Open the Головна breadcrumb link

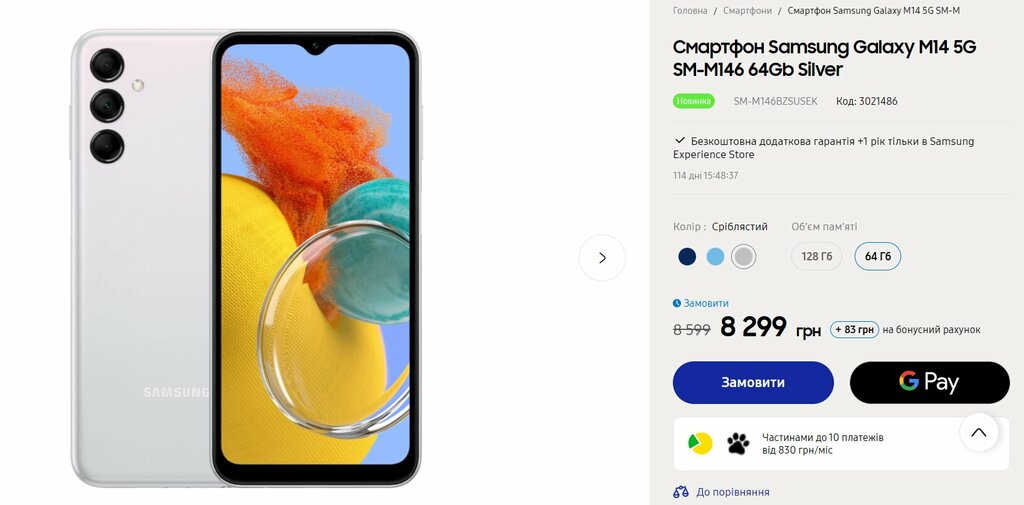click(690, 10)
